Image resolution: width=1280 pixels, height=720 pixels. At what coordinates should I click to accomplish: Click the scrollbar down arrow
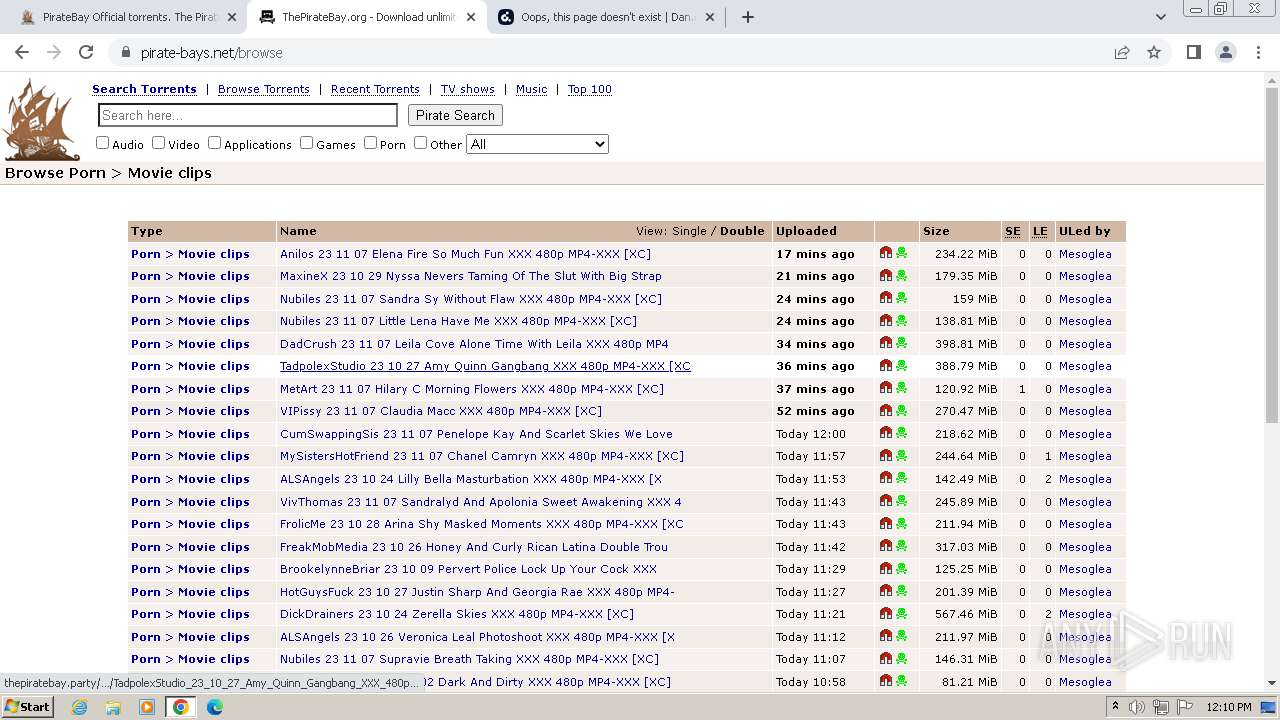coord(1272,683)
